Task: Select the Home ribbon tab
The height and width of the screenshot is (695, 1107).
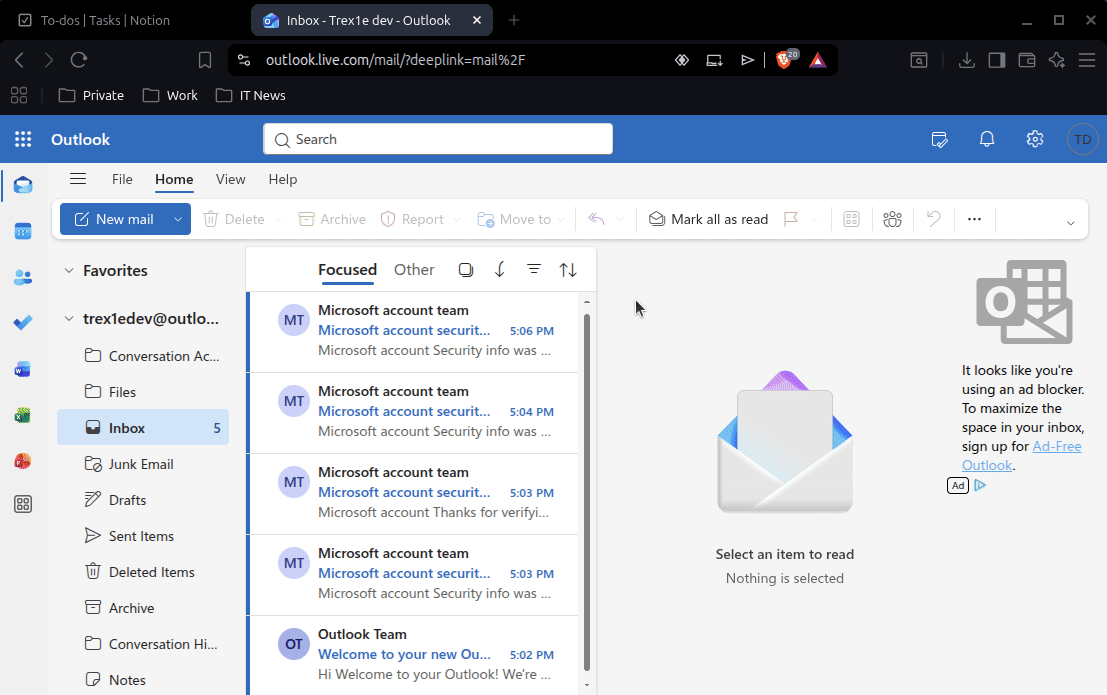Action: 174,179
